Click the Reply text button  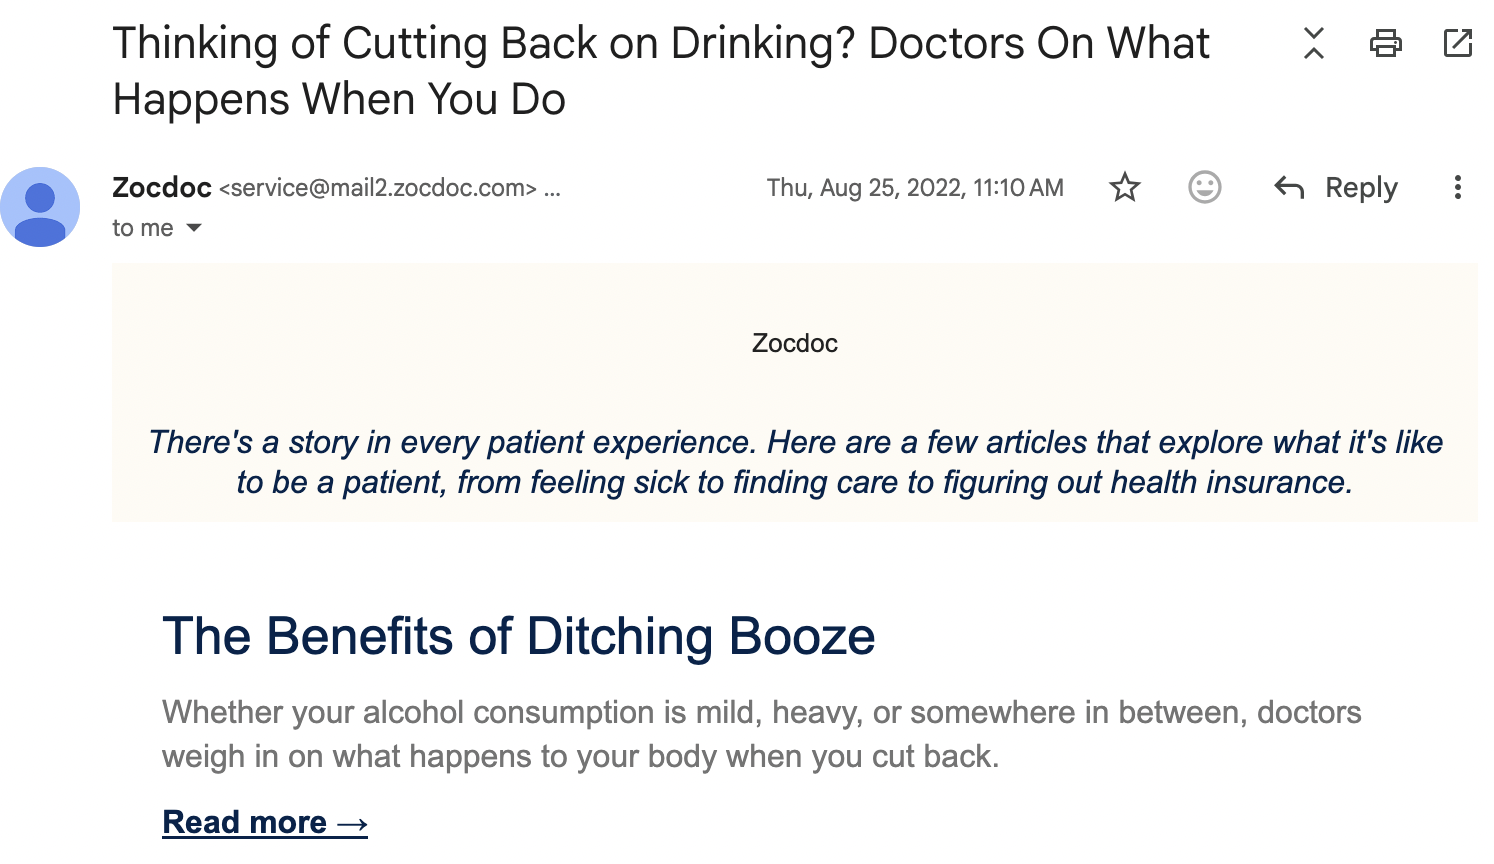[1361, 187]
